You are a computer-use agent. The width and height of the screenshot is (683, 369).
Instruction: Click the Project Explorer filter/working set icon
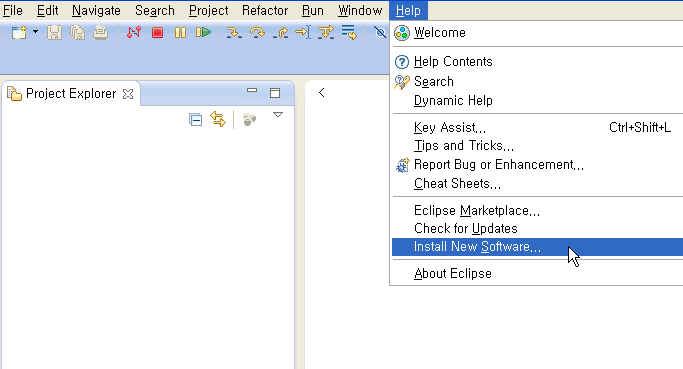[x=249, y=120]
